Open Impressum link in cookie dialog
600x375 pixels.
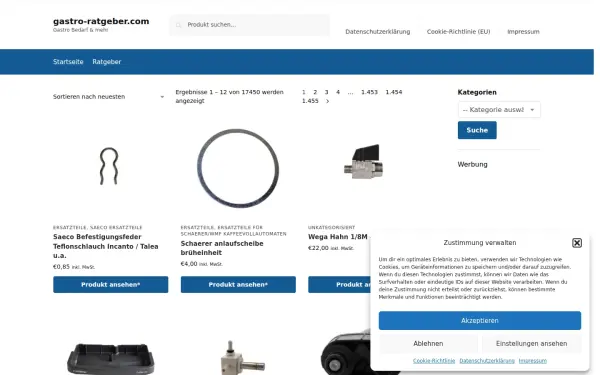pos(533,361)
